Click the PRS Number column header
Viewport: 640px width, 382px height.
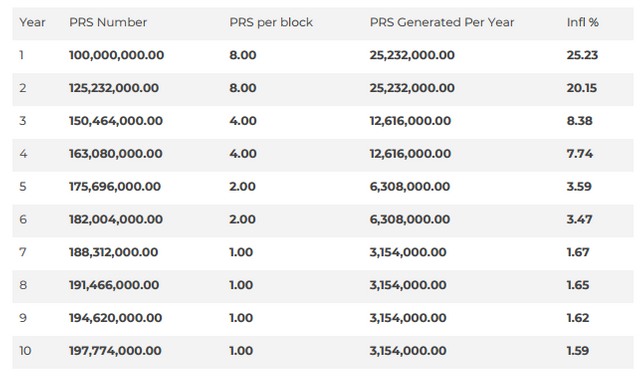108,22
